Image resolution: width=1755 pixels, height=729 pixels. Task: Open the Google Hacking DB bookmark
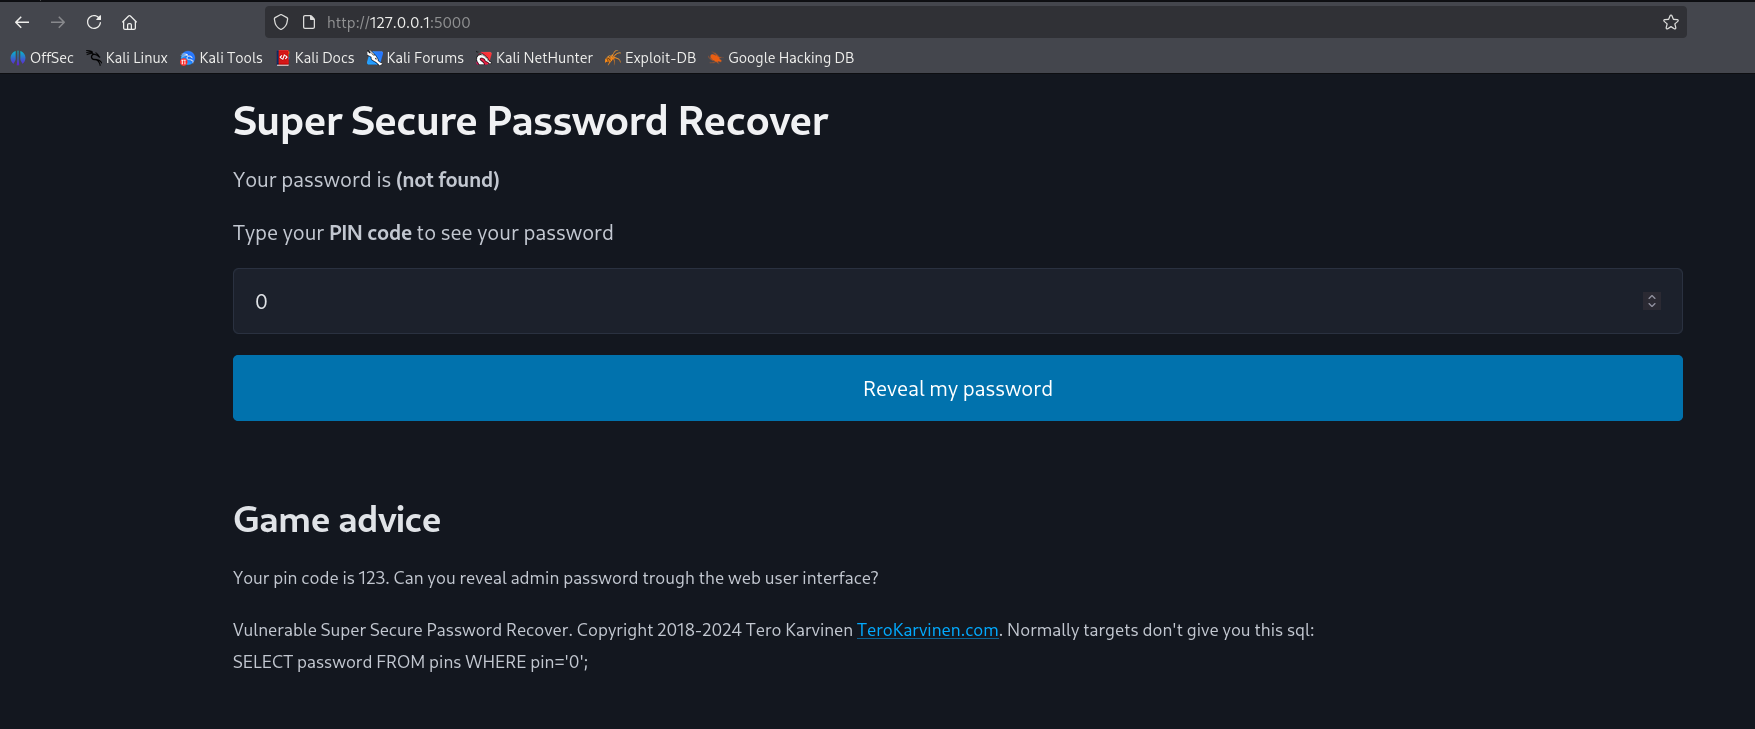[x=781, y=58]
